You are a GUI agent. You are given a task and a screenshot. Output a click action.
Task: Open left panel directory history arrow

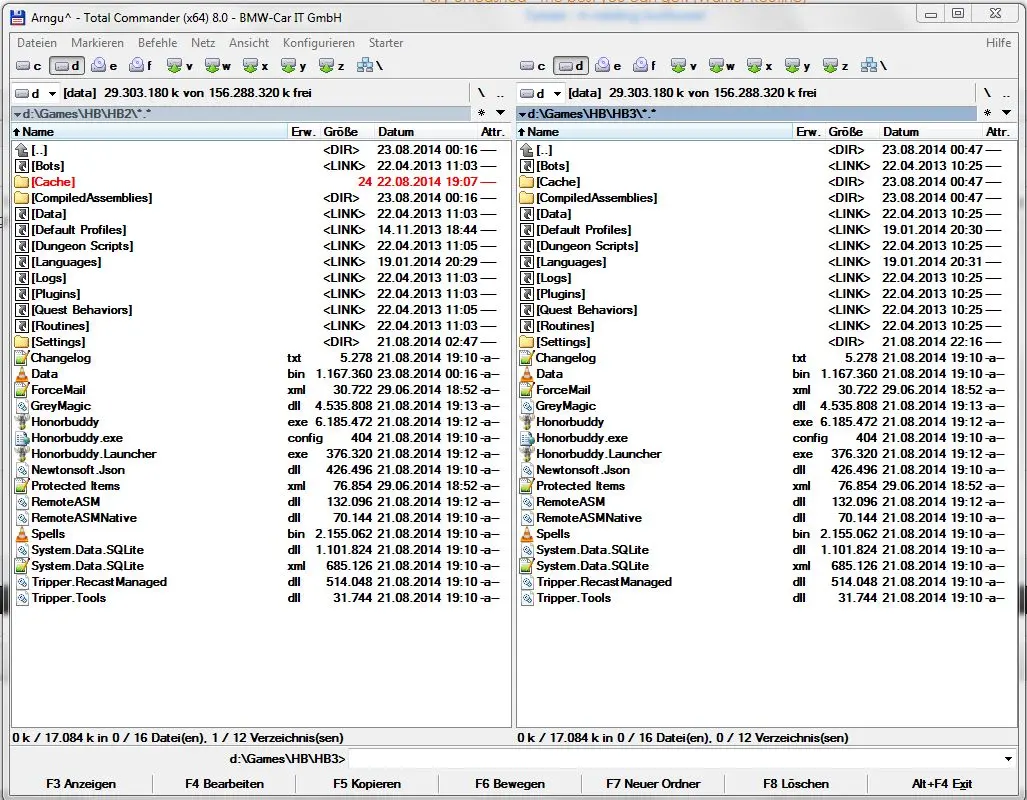500,113
